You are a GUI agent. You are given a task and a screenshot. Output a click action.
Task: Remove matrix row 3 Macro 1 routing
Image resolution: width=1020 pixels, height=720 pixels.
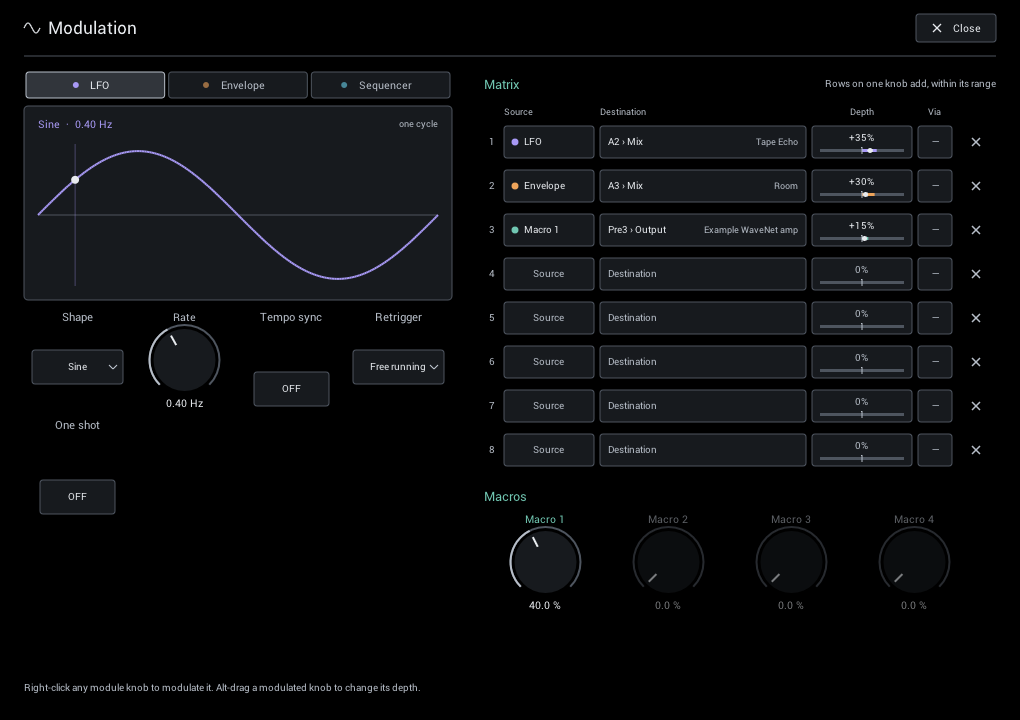point(975,230)
